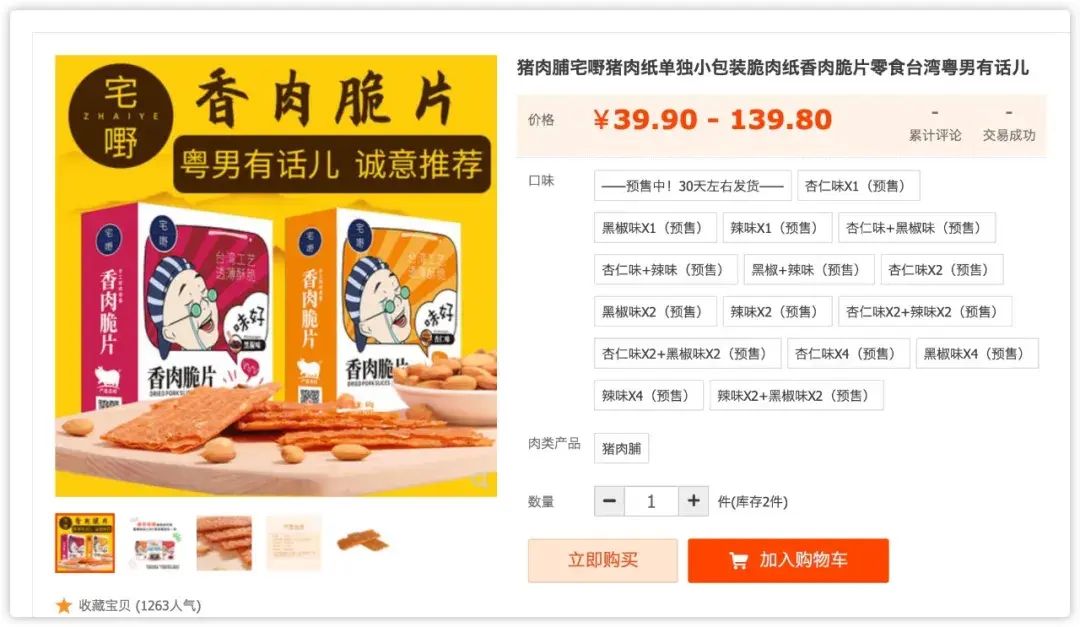Viewport: 1080px width, 627px height.
Task: Add item with 加入购物车 button
Action: tap(788, 560)
